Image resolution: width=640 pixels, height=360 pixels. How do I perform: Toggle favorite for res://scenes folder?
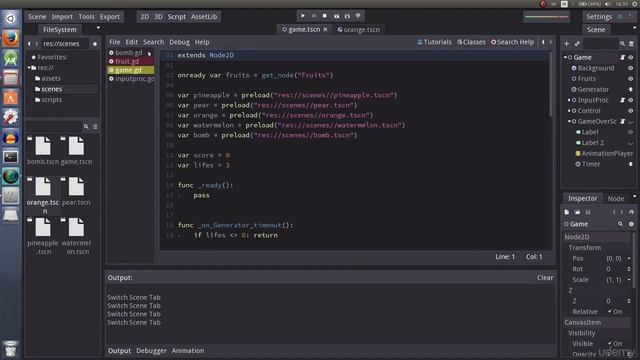[95, 44]
